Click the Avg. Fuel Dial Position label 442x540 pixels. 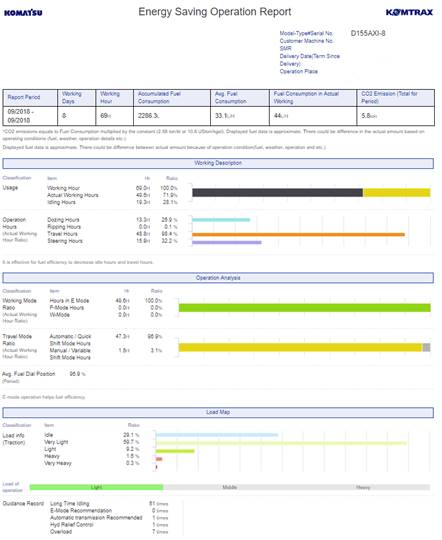click(x=29, y=374)
